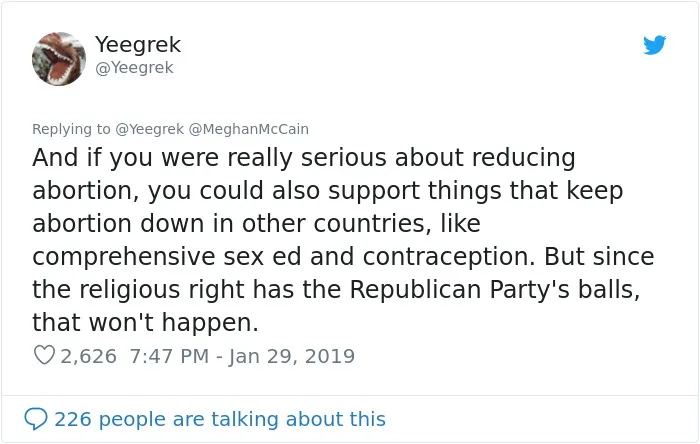Click the 'Replying to' label text
Screen dimensions: 700x444
tap(71, 129)
